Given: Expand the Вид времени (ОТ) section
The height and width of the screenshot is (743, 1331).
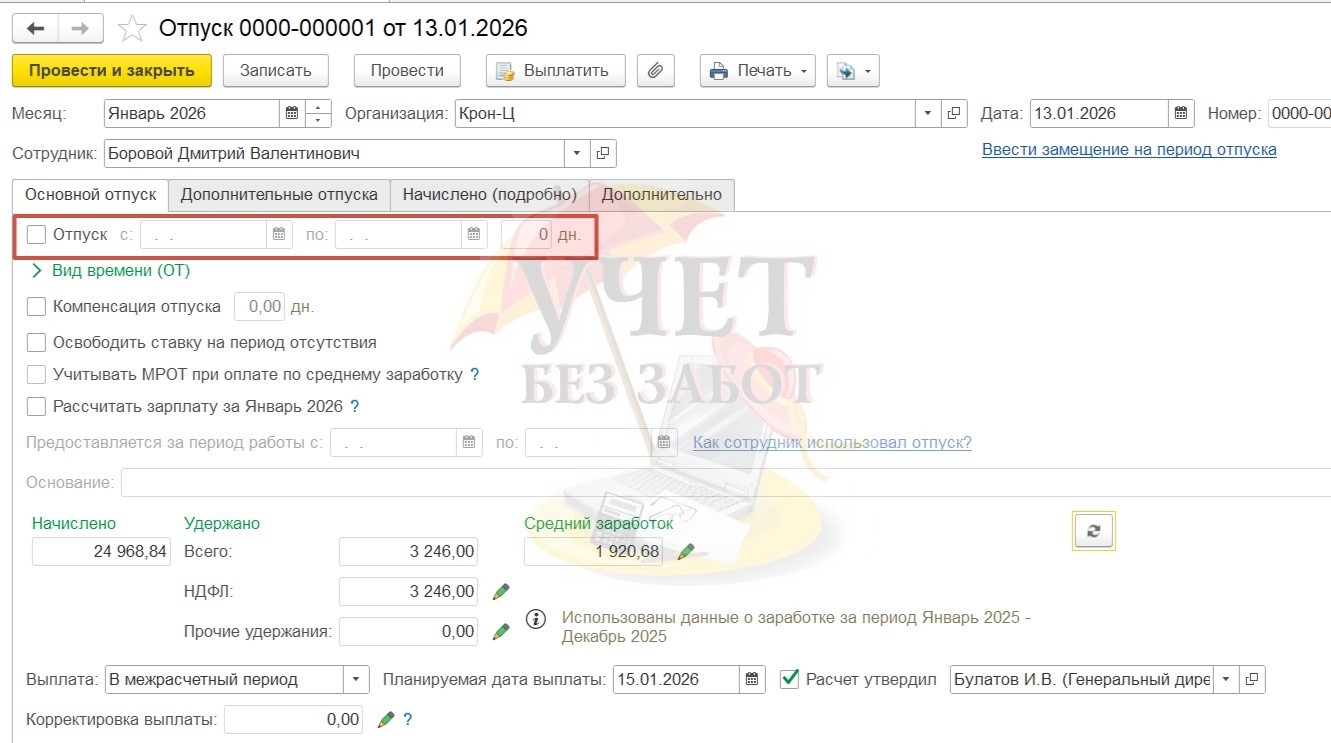Looking at the screenshot, I should tap(38, 270).
